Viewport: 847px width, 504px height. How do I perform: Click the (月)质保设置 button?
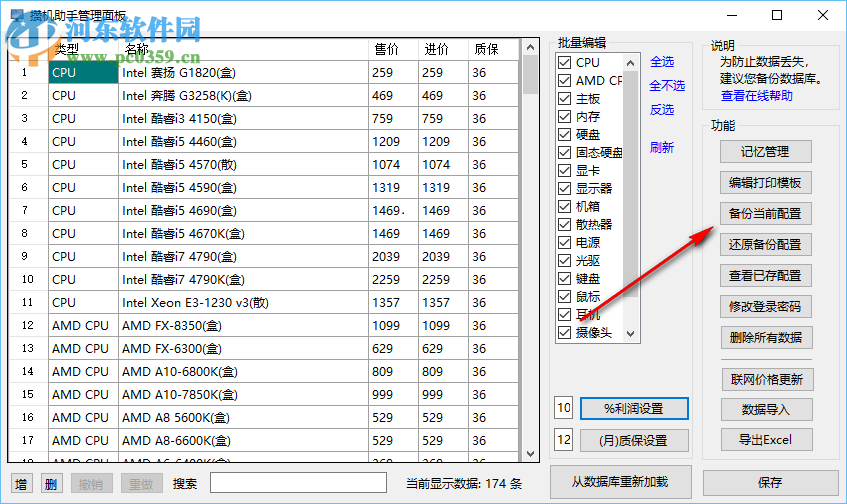point(634,441)
